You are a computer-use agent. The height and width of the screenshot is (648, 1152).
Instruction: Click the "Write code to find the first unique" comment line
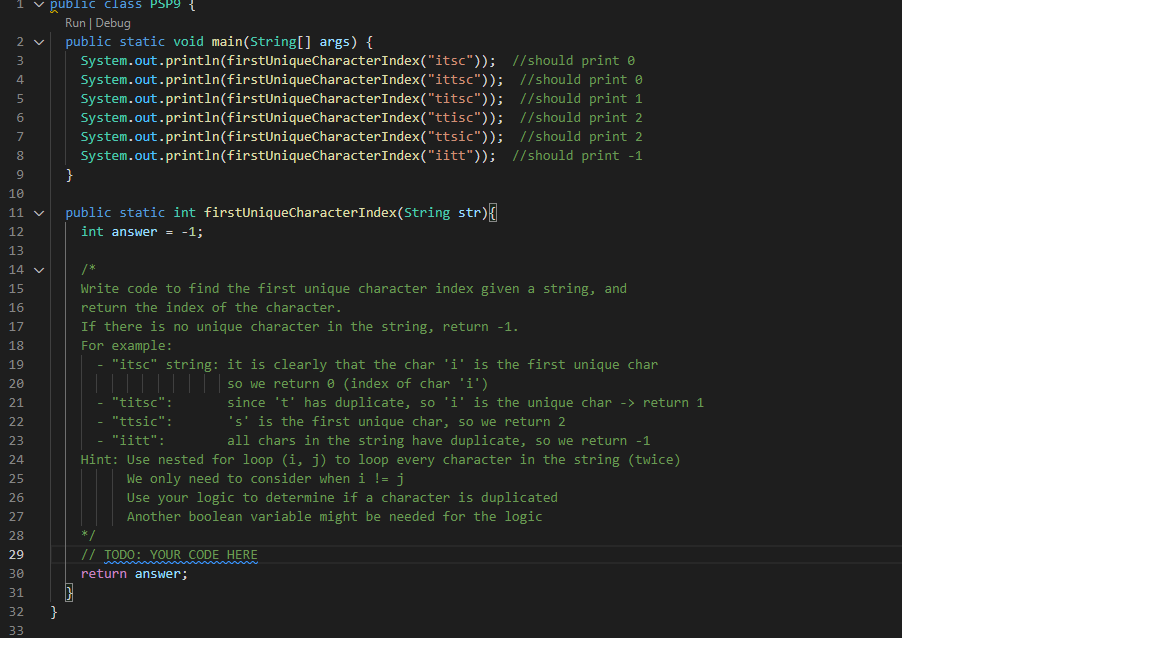354,289
